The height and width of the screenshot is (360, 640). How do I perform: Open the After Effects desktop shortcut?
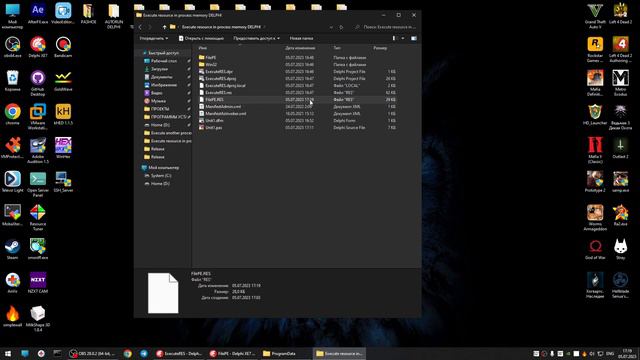click(x=38, y=13)
